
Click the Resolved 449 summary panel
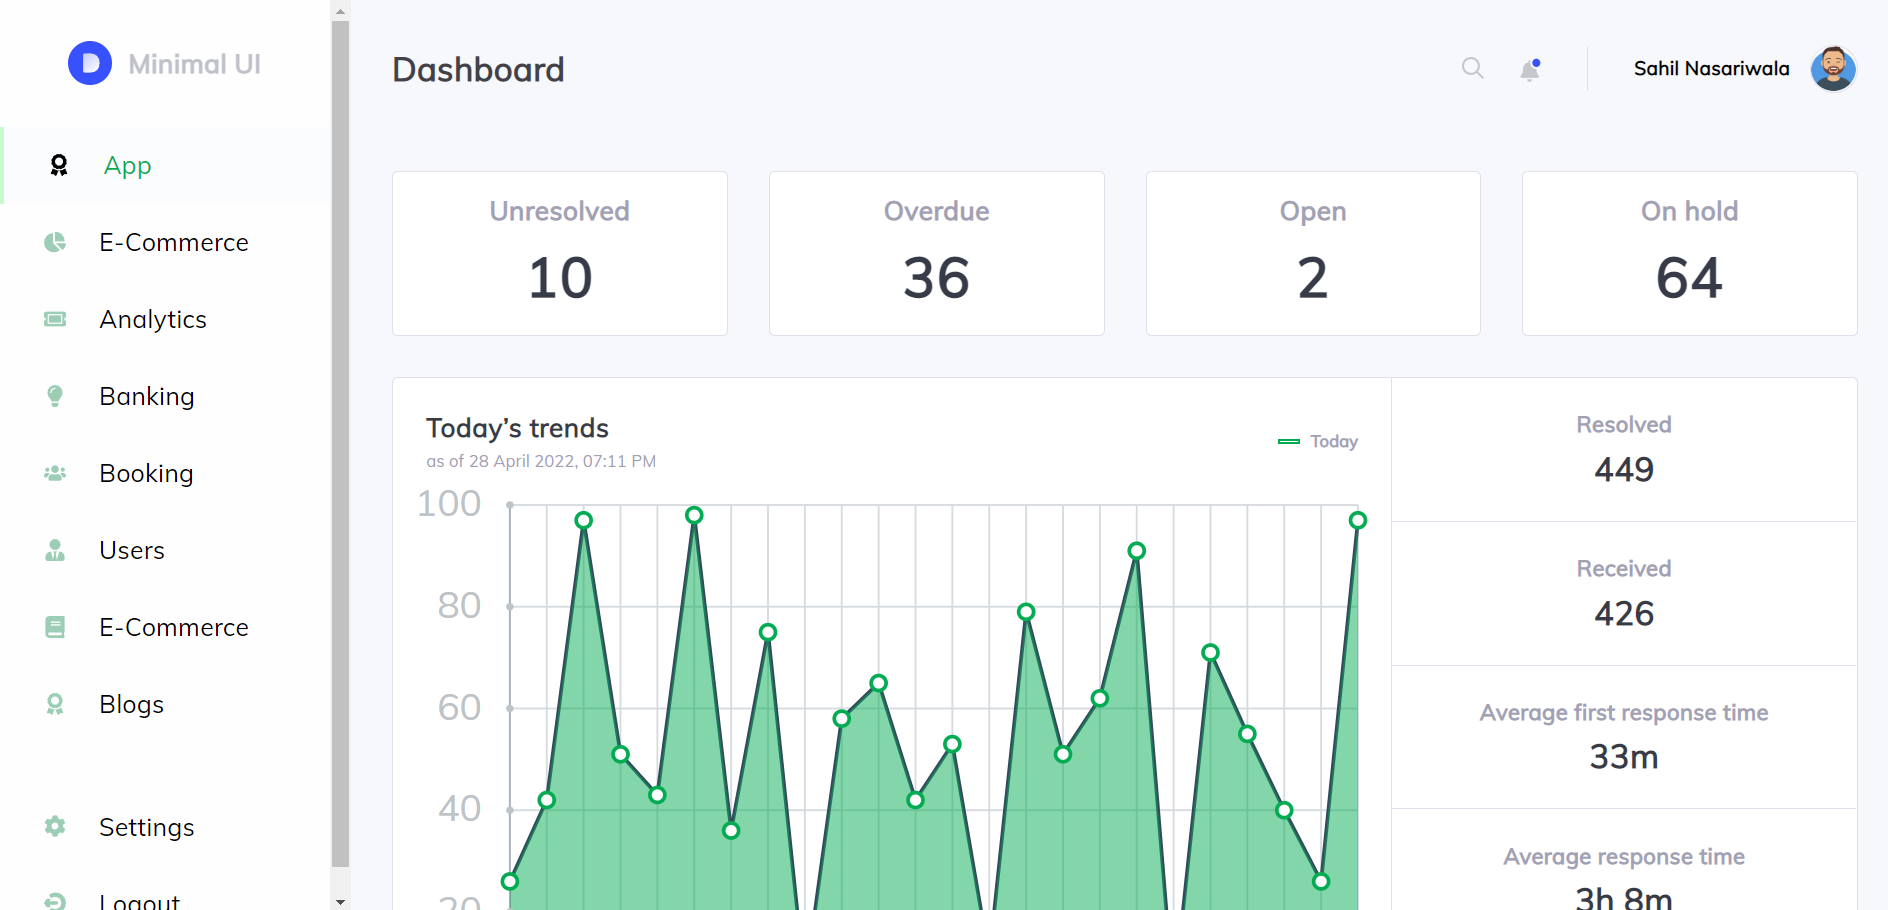click(1623, 449)
